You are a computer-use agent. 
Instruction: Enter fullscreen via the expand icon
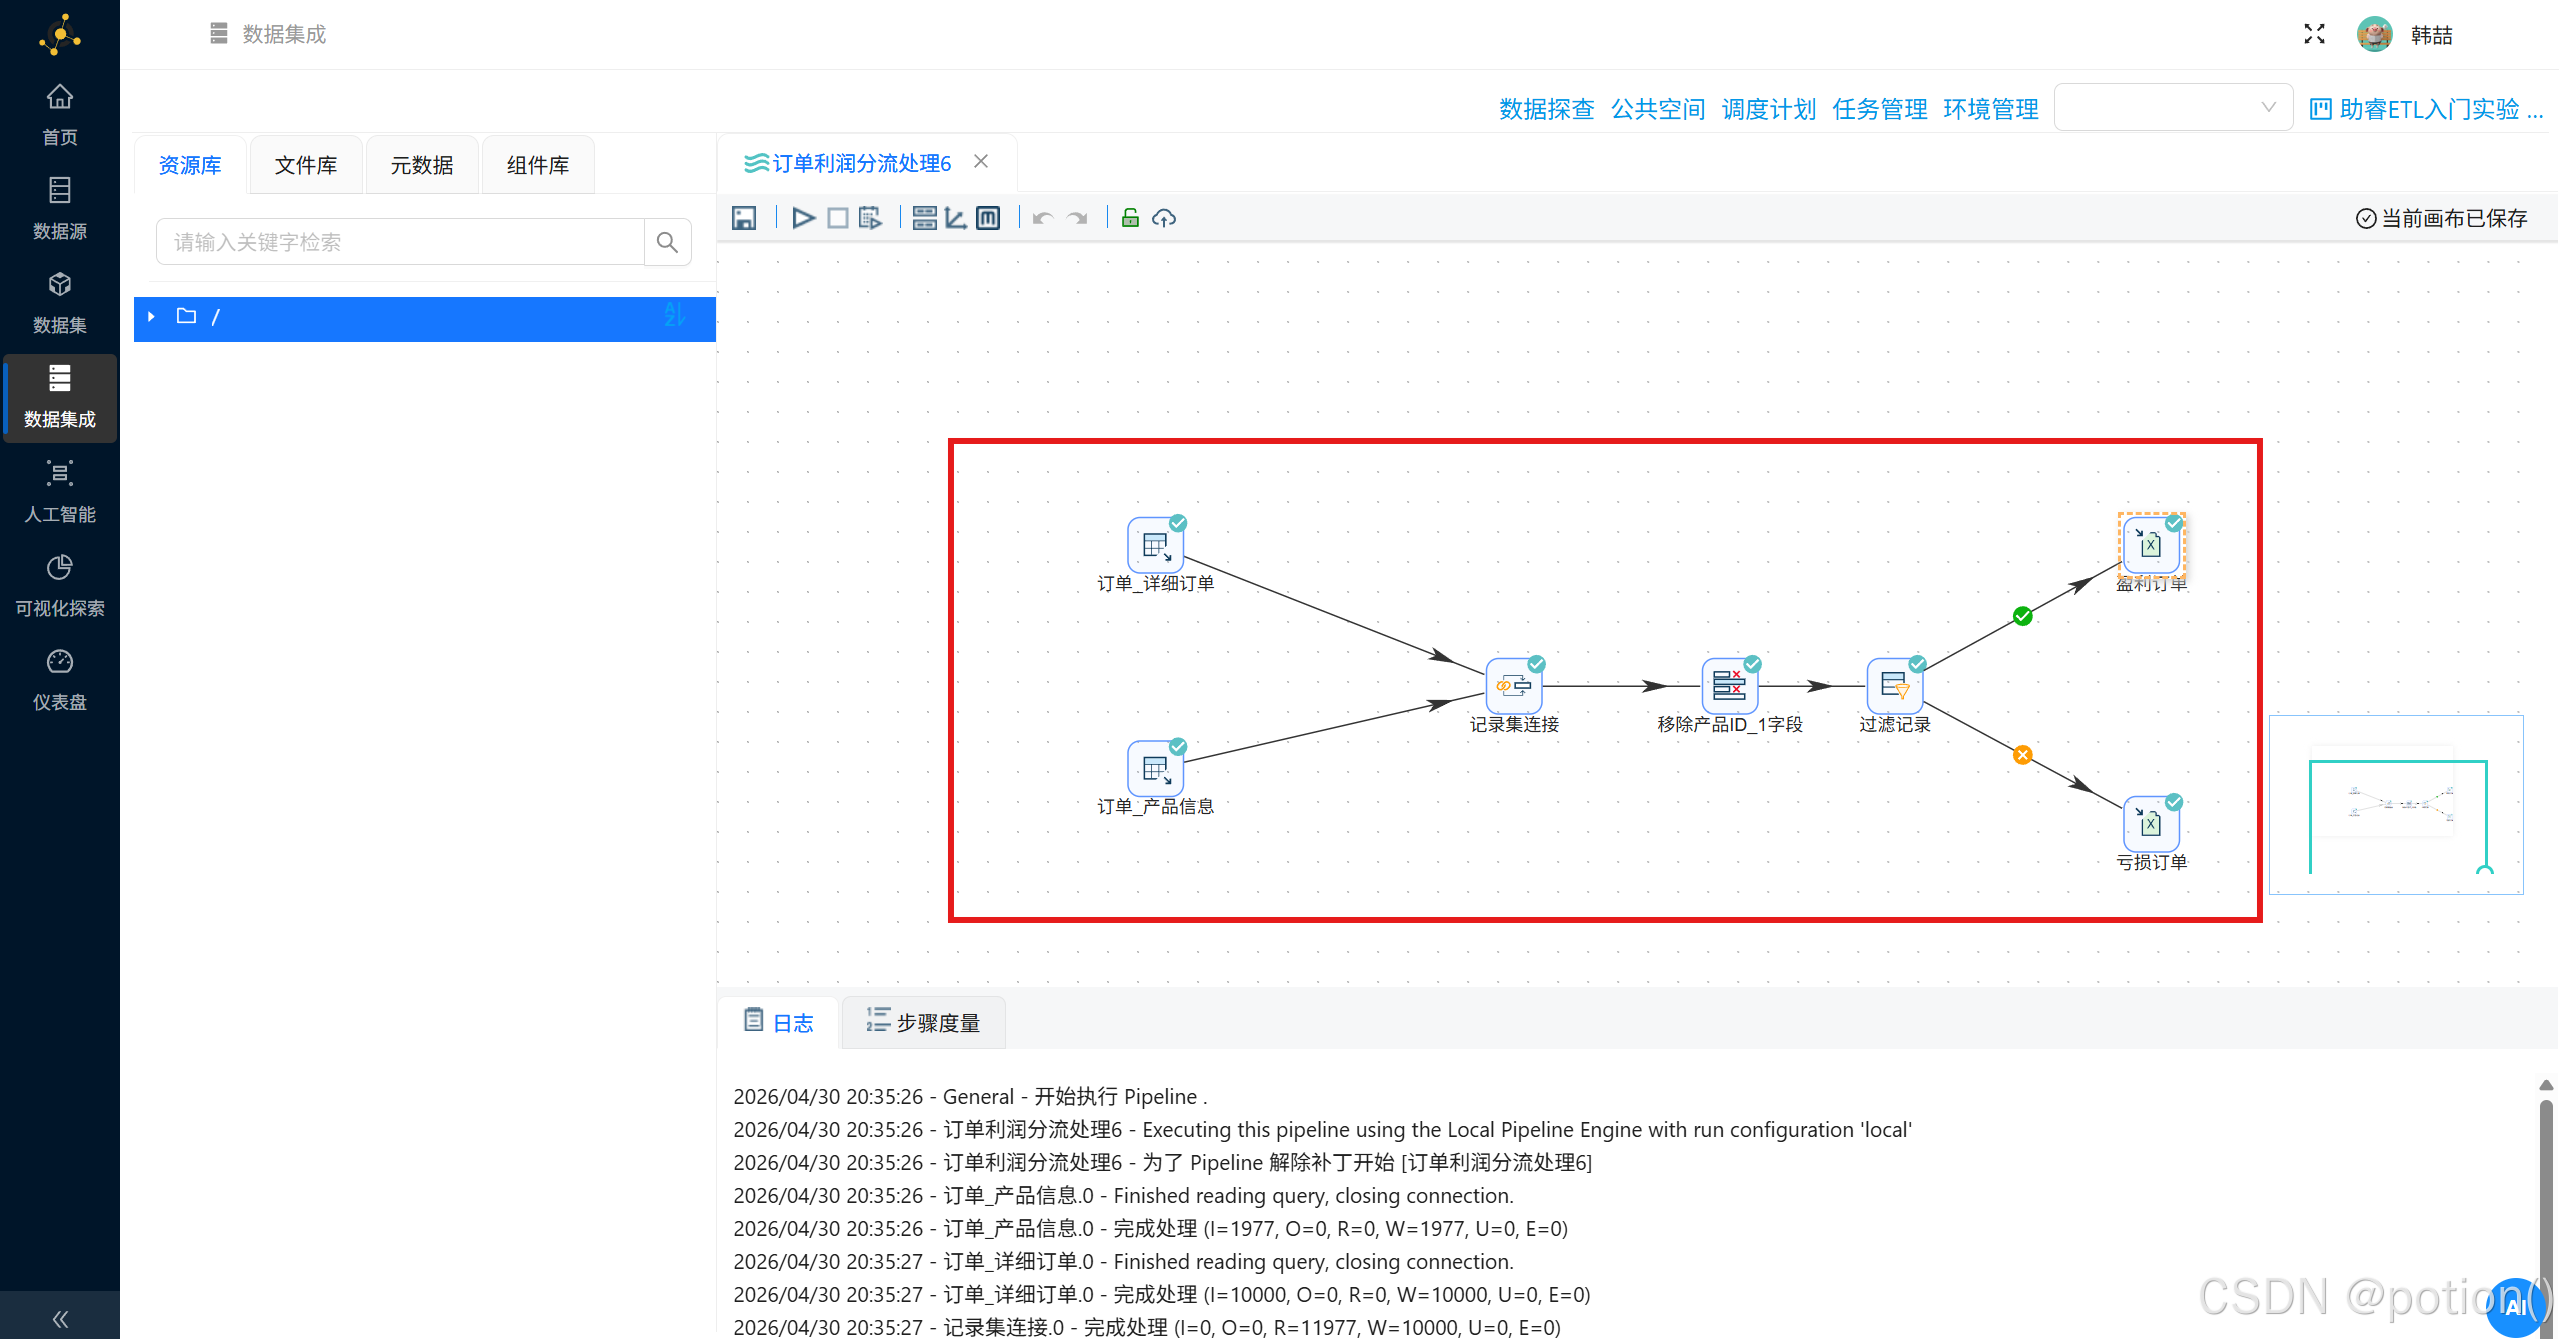[x=2313, y=33]
